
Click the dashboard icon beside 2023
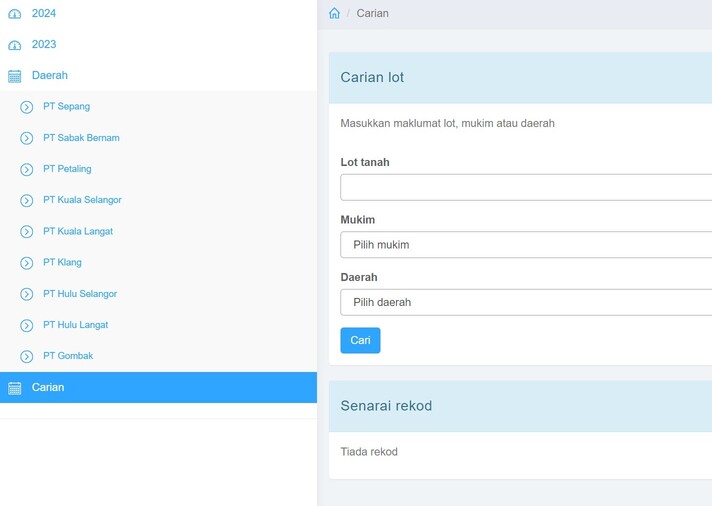click(x=14, y=45)
